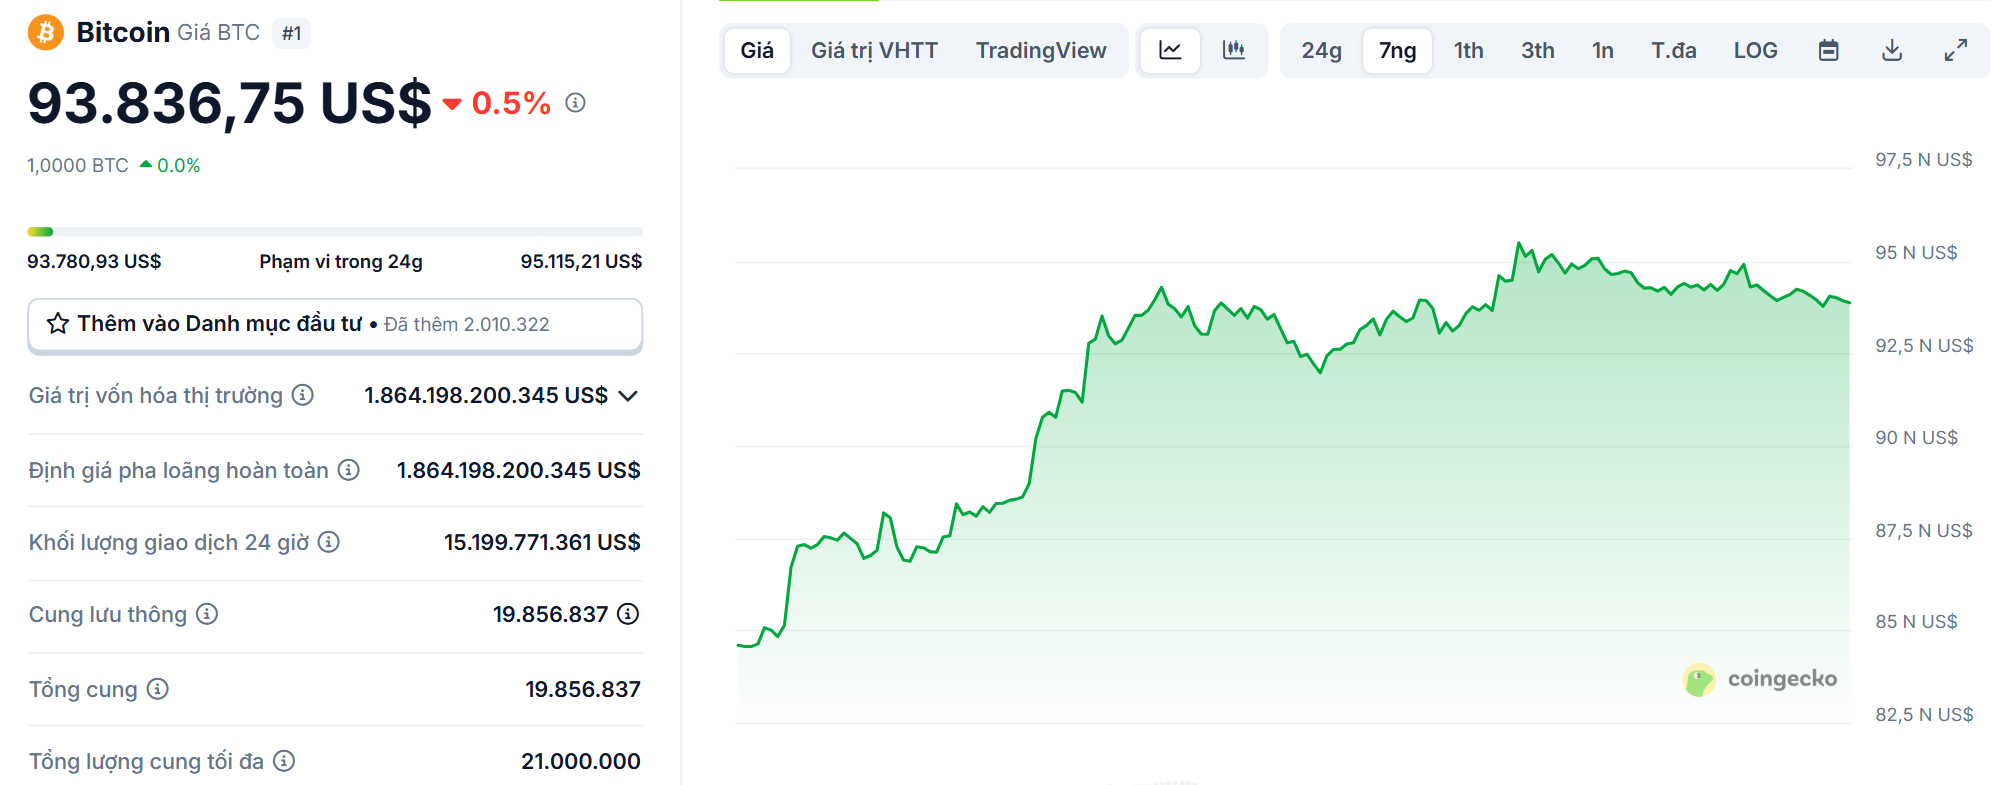Click the 1,0000 BTC value
Screen dimensions: 2015x785
click(x=78, y=165)
